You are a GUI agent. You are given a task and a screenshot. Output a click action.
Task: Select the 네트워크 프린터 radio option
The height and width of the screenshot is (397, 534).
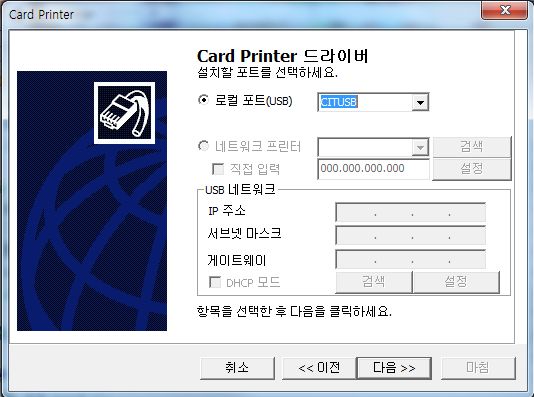(203, 146)
